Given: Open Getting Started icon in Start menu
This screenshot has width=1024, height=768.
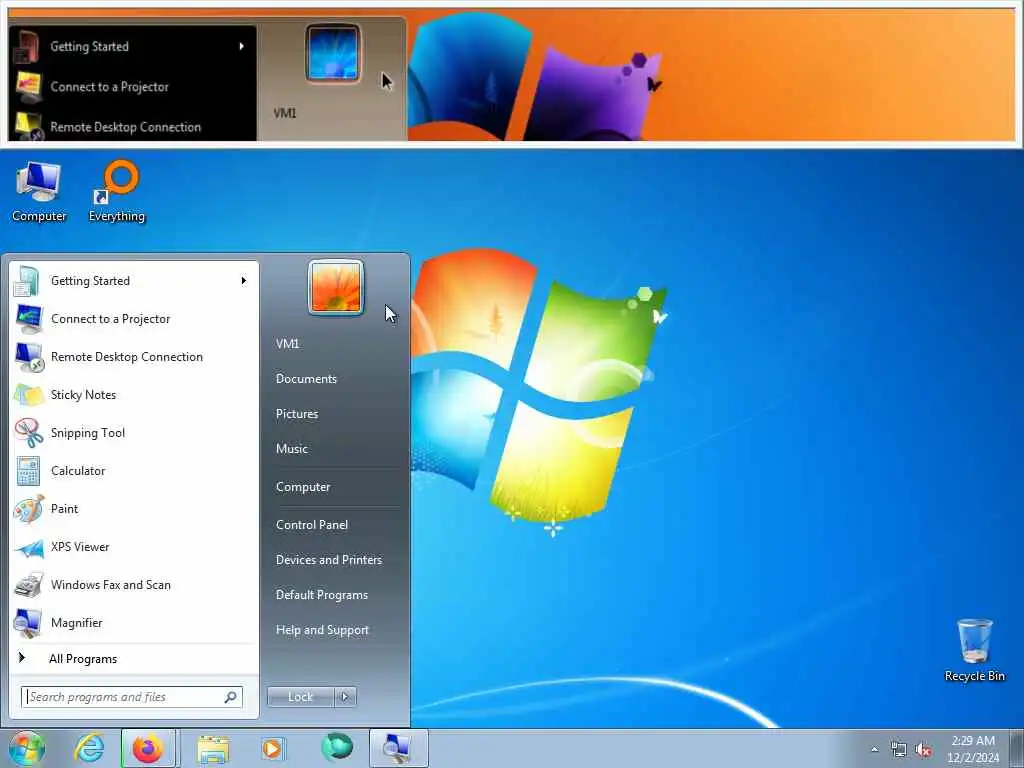Looking at the screenshot, I should pyautogui.click(x=28, y=281).
